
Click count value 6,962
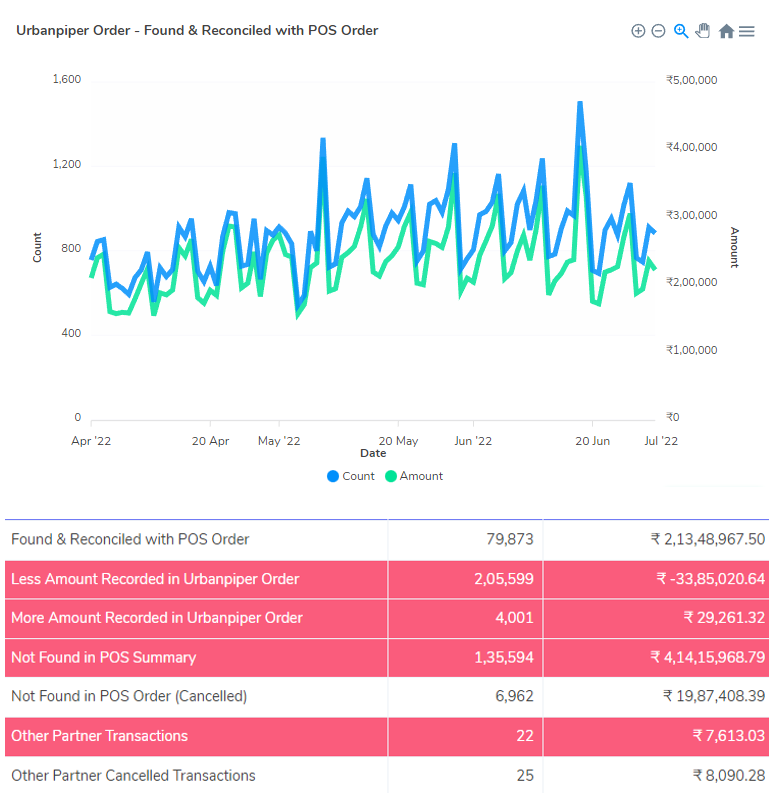coord(514,696)
